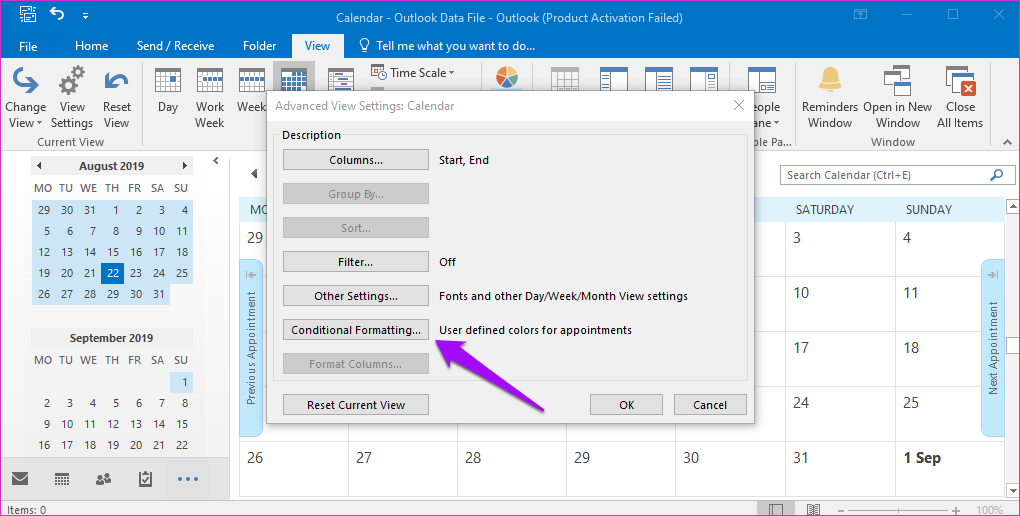The height and width of the screenshot is (516, 1020).
Task: Open Other Settings... in dialog
Action: [356, 295]
